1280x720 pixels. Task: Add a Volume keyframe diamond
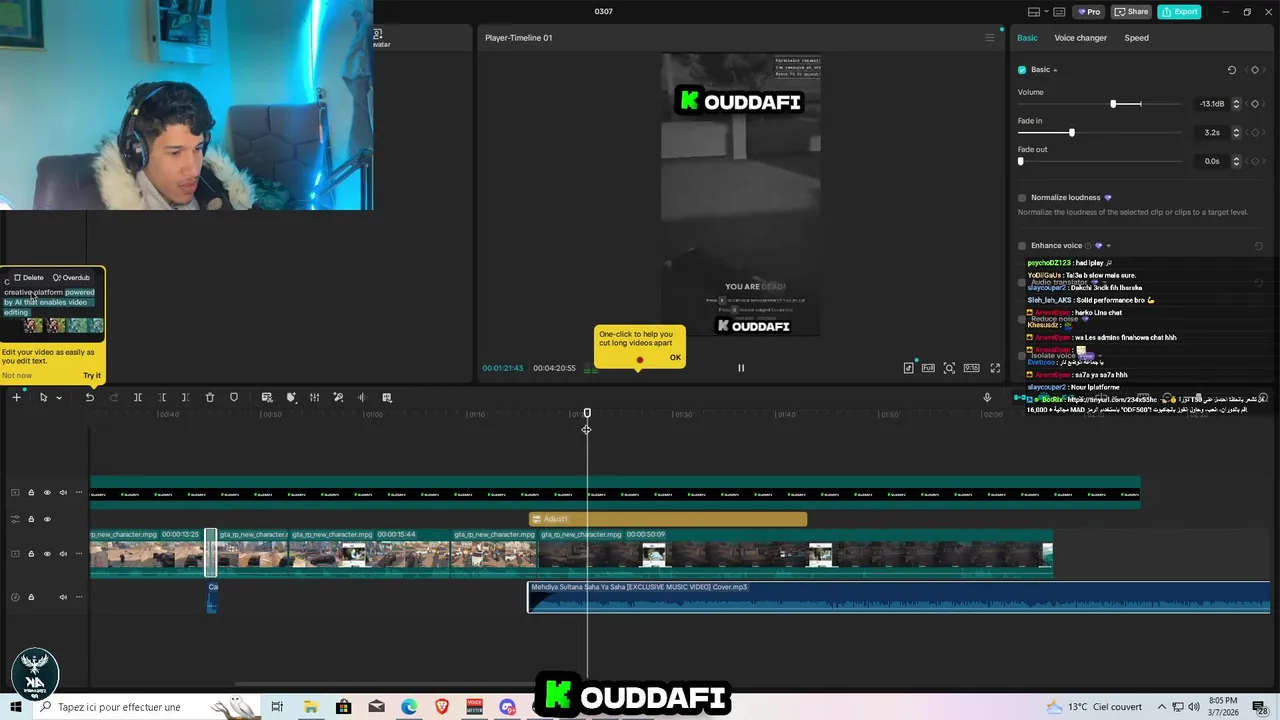1255,104
